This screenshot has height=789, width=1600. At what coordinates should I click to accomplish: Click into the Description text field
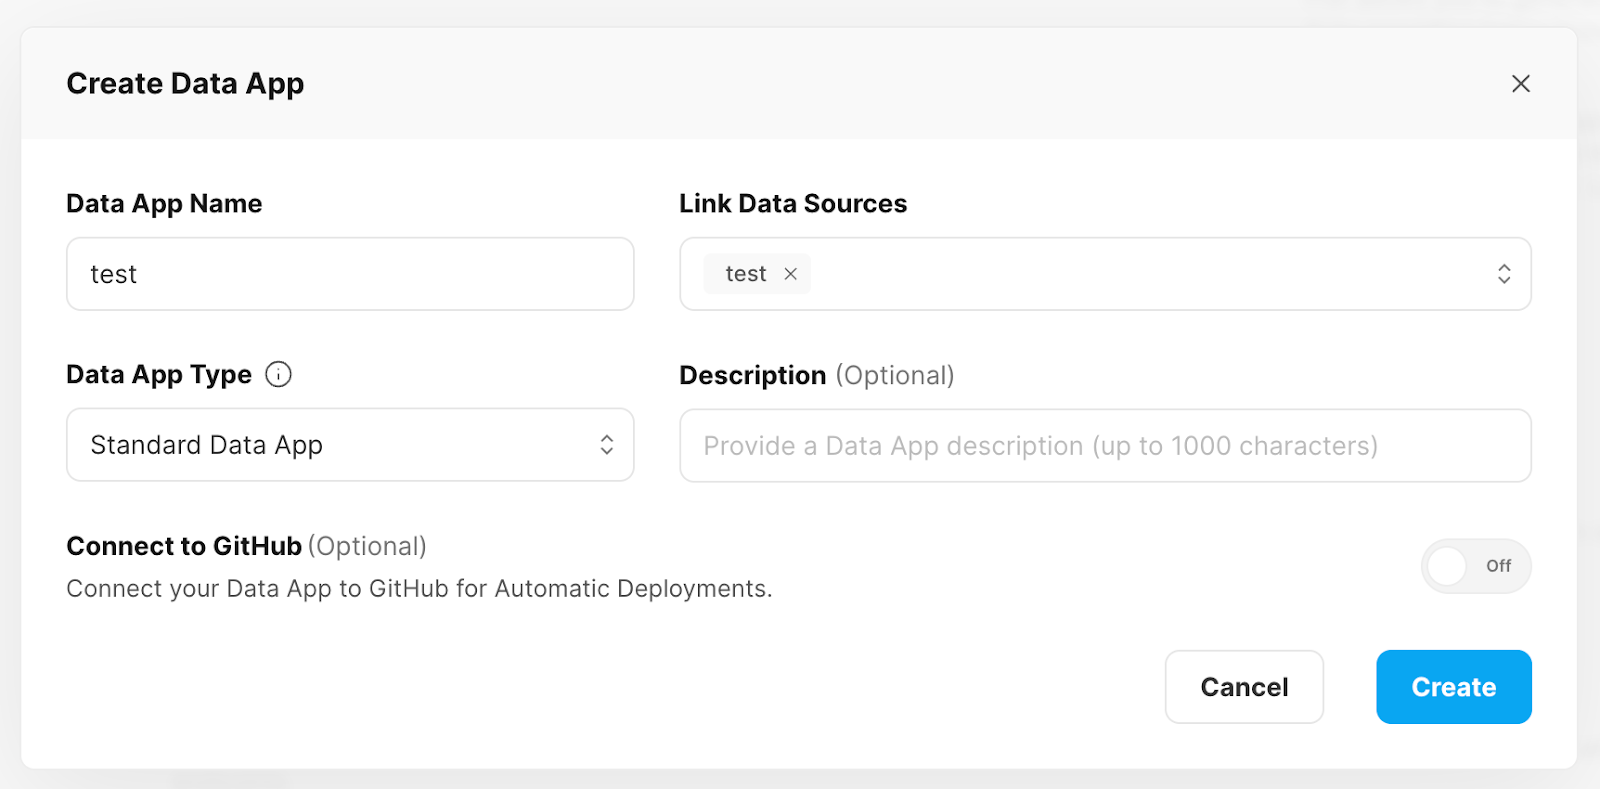(1104, 446)
